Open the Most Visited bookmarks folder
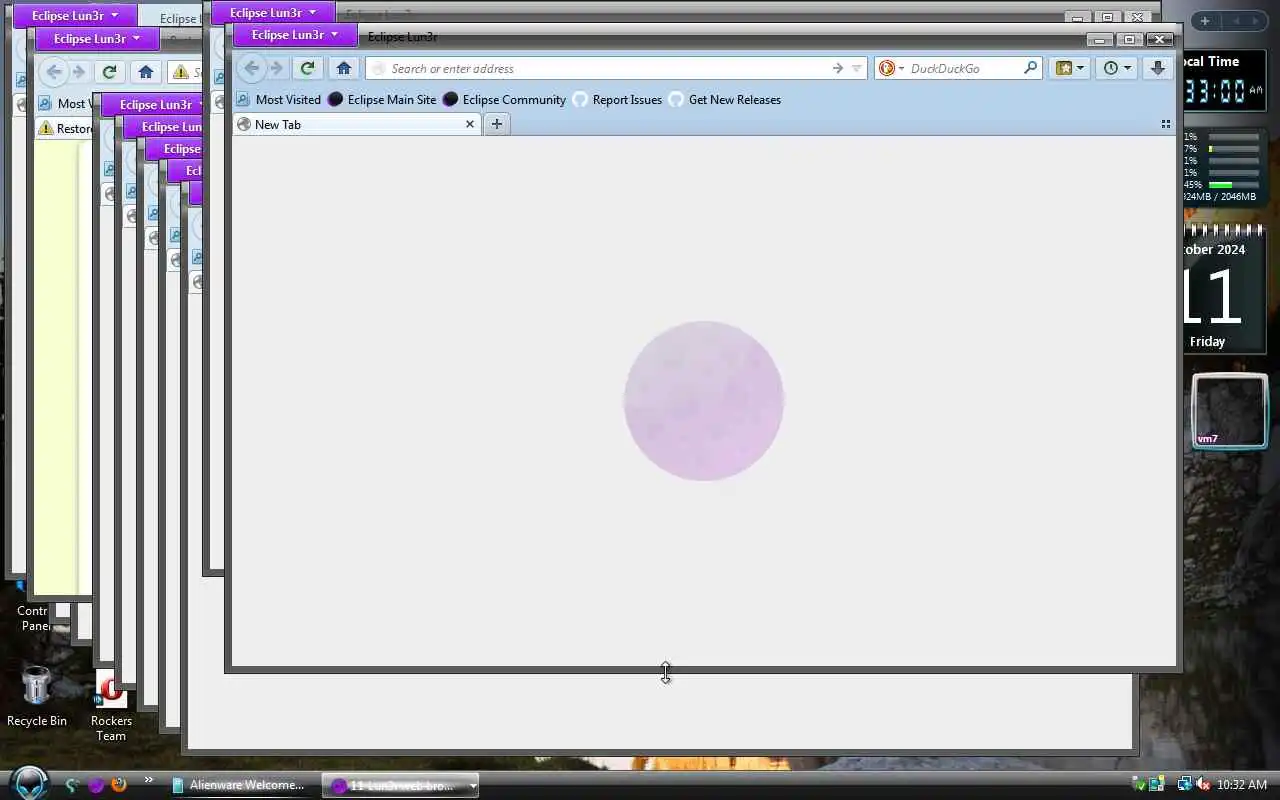 pyautogui.click(x=279, y=99)
